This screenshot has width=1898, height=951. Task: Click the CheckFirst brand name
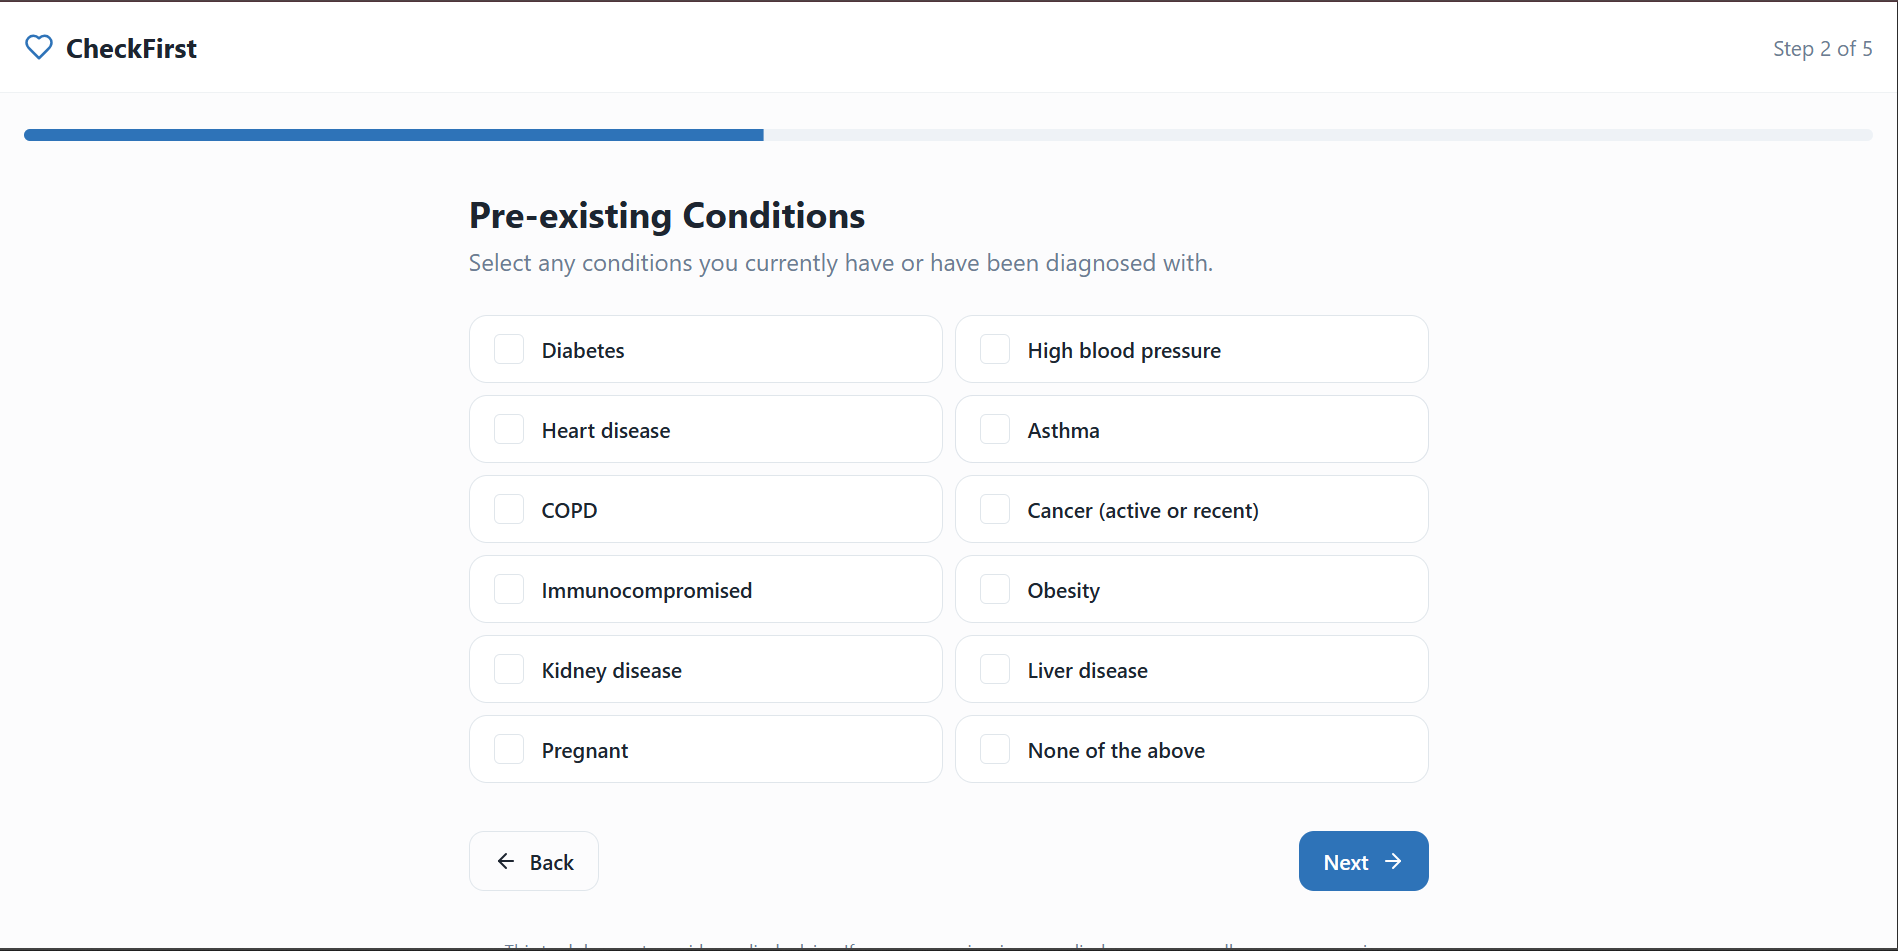(131, 48)
